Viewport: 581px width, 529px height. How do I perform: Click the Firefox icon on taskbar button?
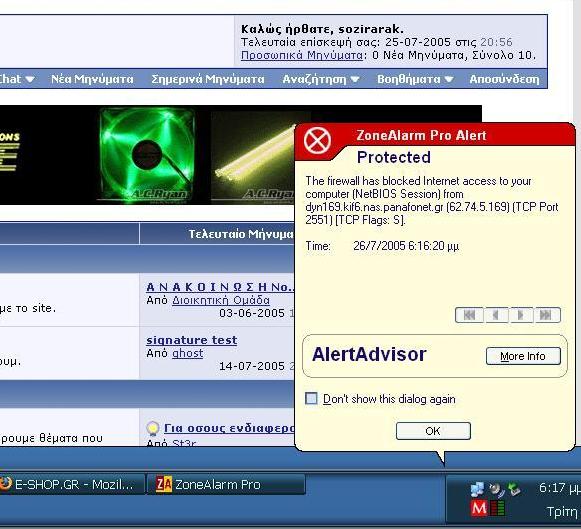[6, 484]
